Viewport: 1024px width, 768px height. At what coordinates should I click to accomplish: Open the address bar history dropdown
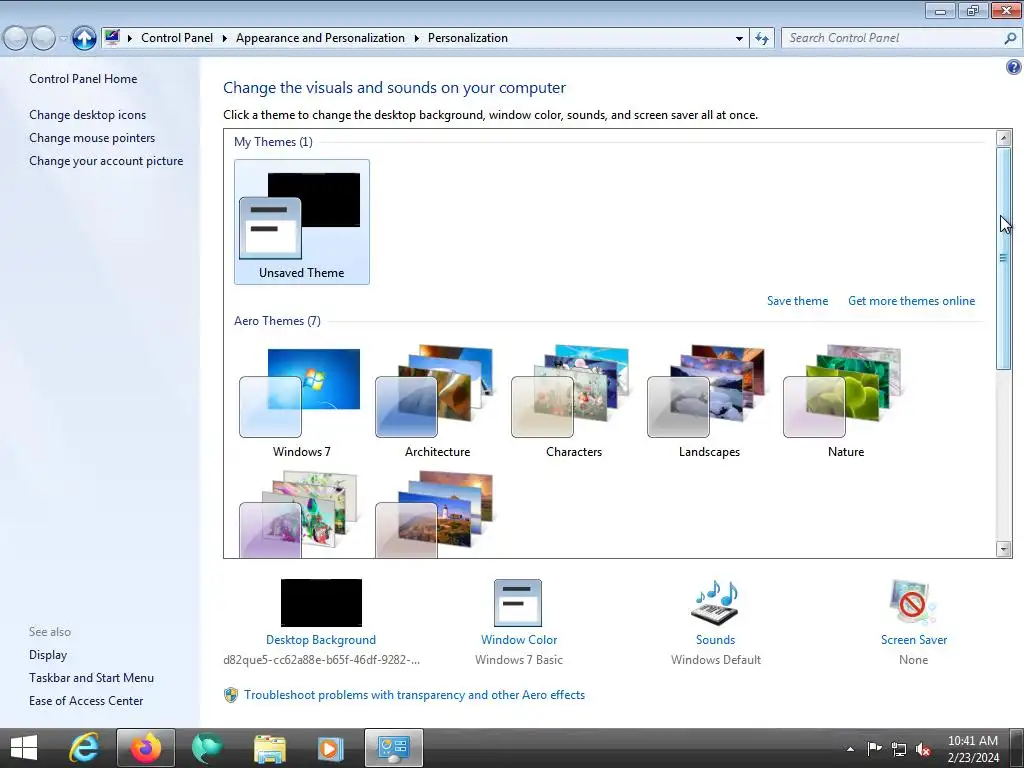pos(739,38)
